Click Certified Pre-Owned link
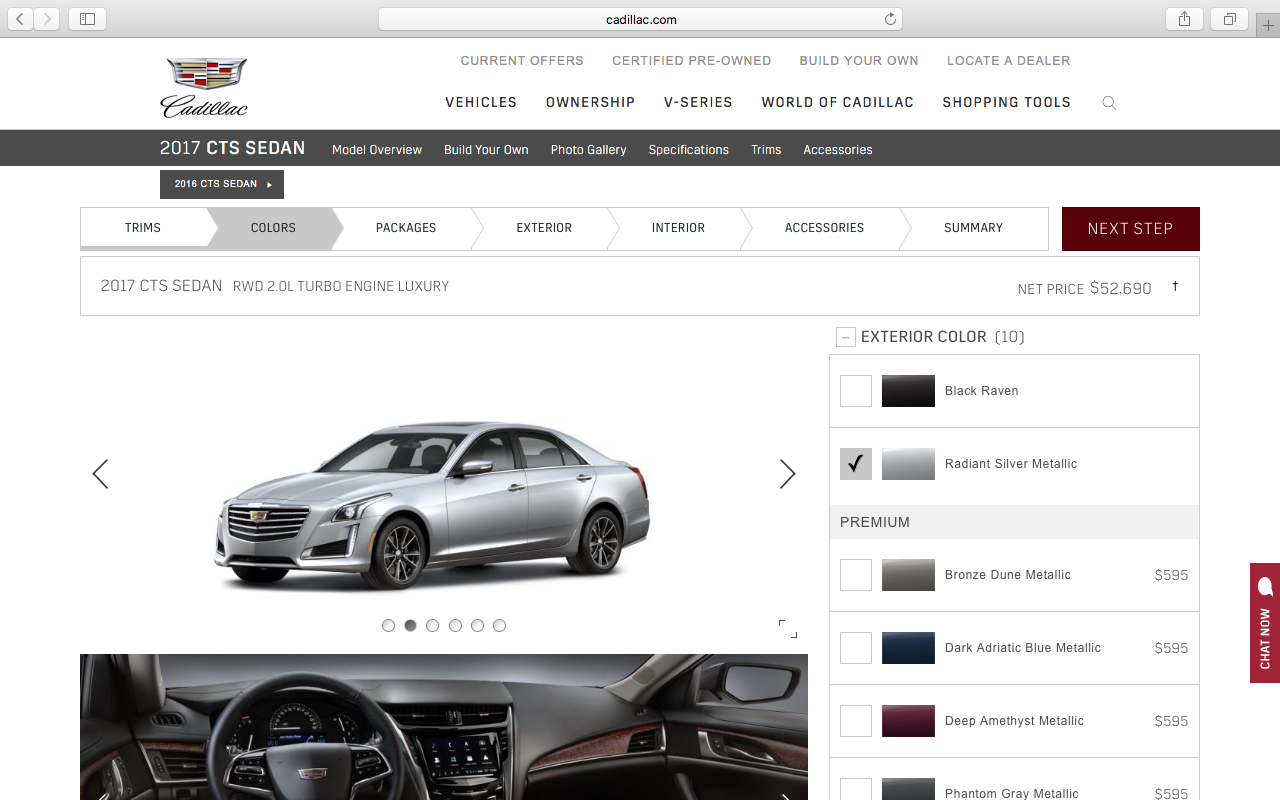This screenshot has height=800, width=1280. (692, 61)
